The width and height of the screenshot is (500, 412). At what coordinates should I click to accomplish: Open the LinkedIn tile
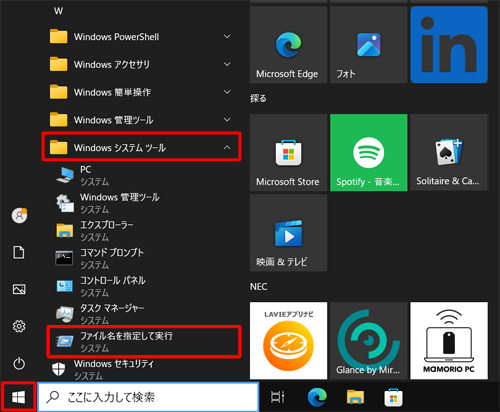click(x=449, y=45)
